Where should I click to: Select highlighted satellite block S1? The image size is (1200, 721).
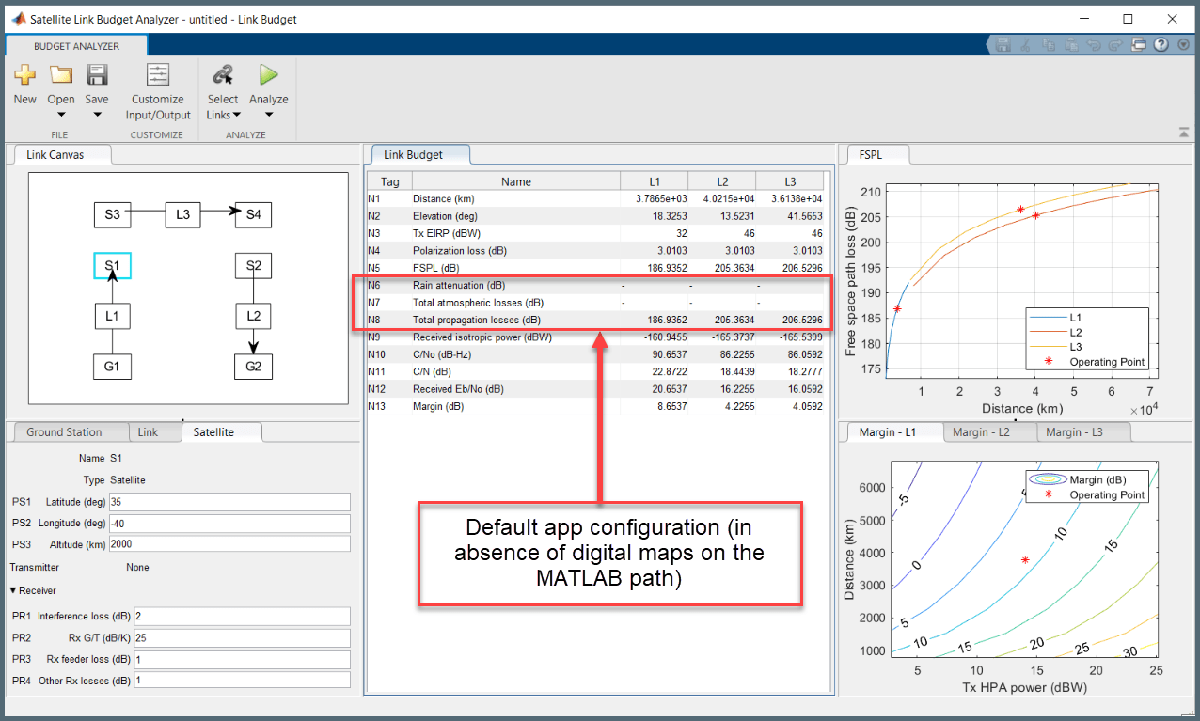pos(112,266)
